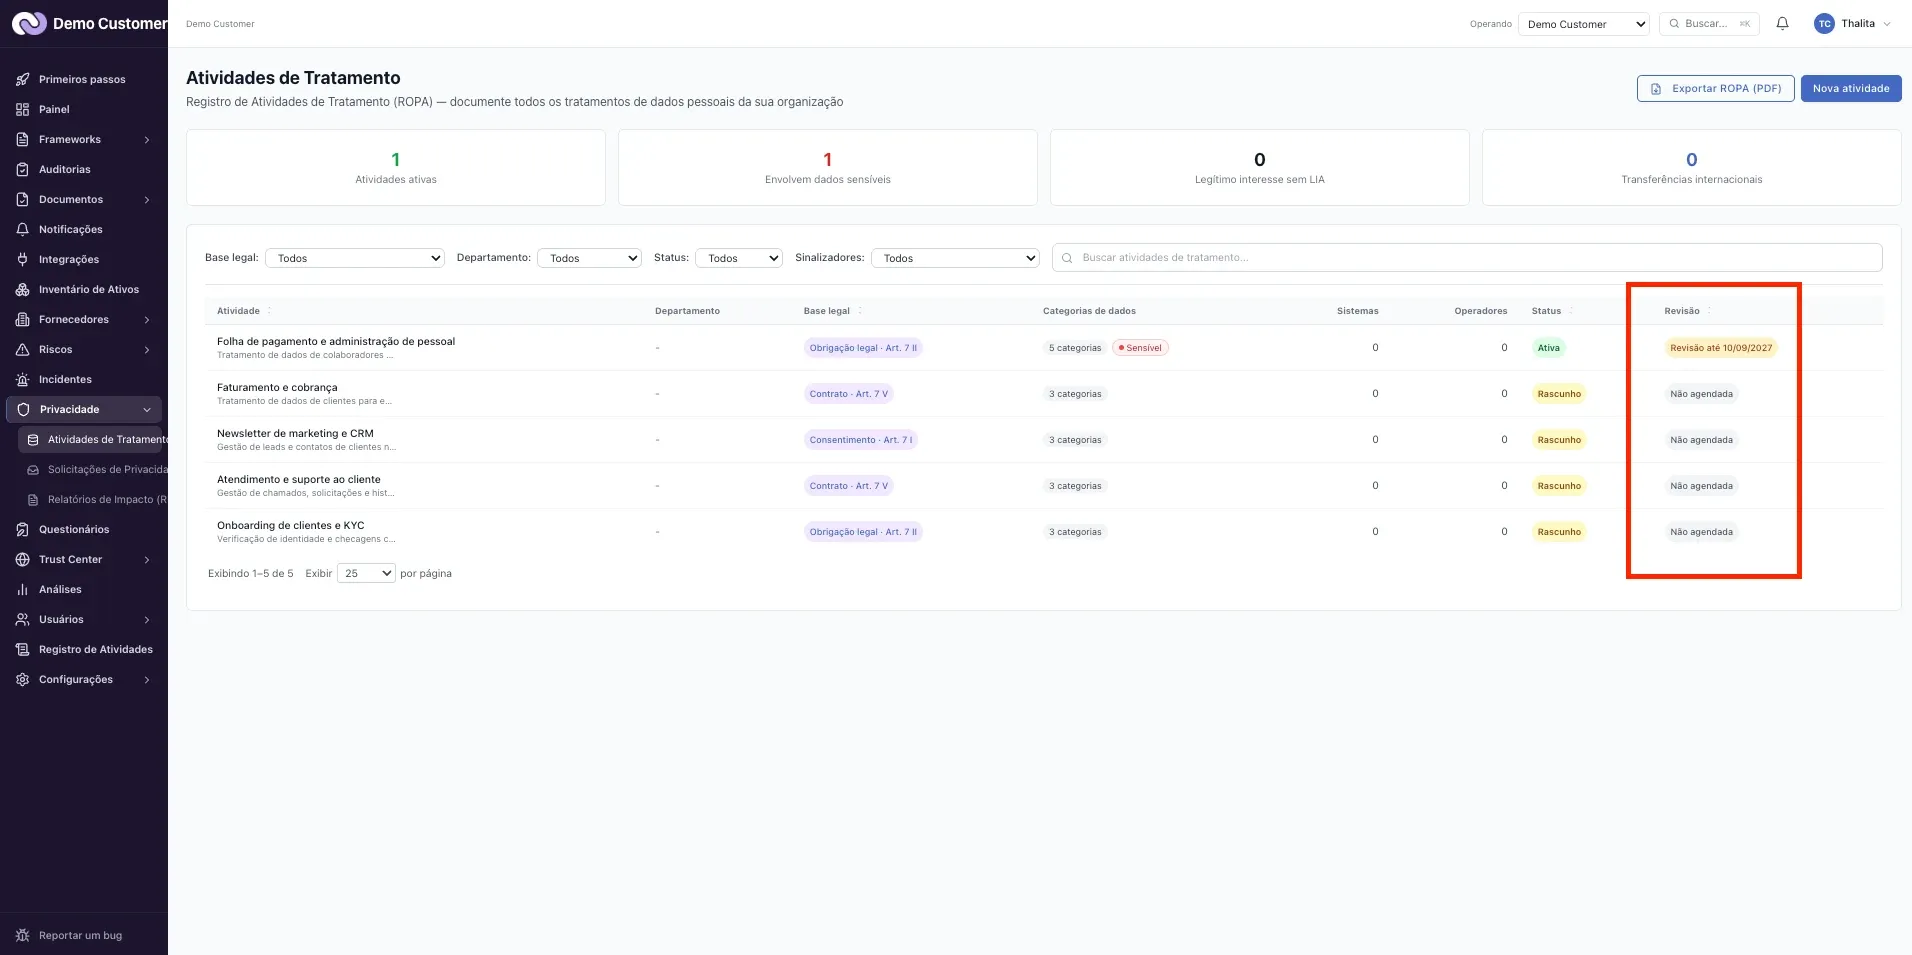This screenshot has width=1912, height=955.
Task: Click Nova atividade button
Action: 1851,88
